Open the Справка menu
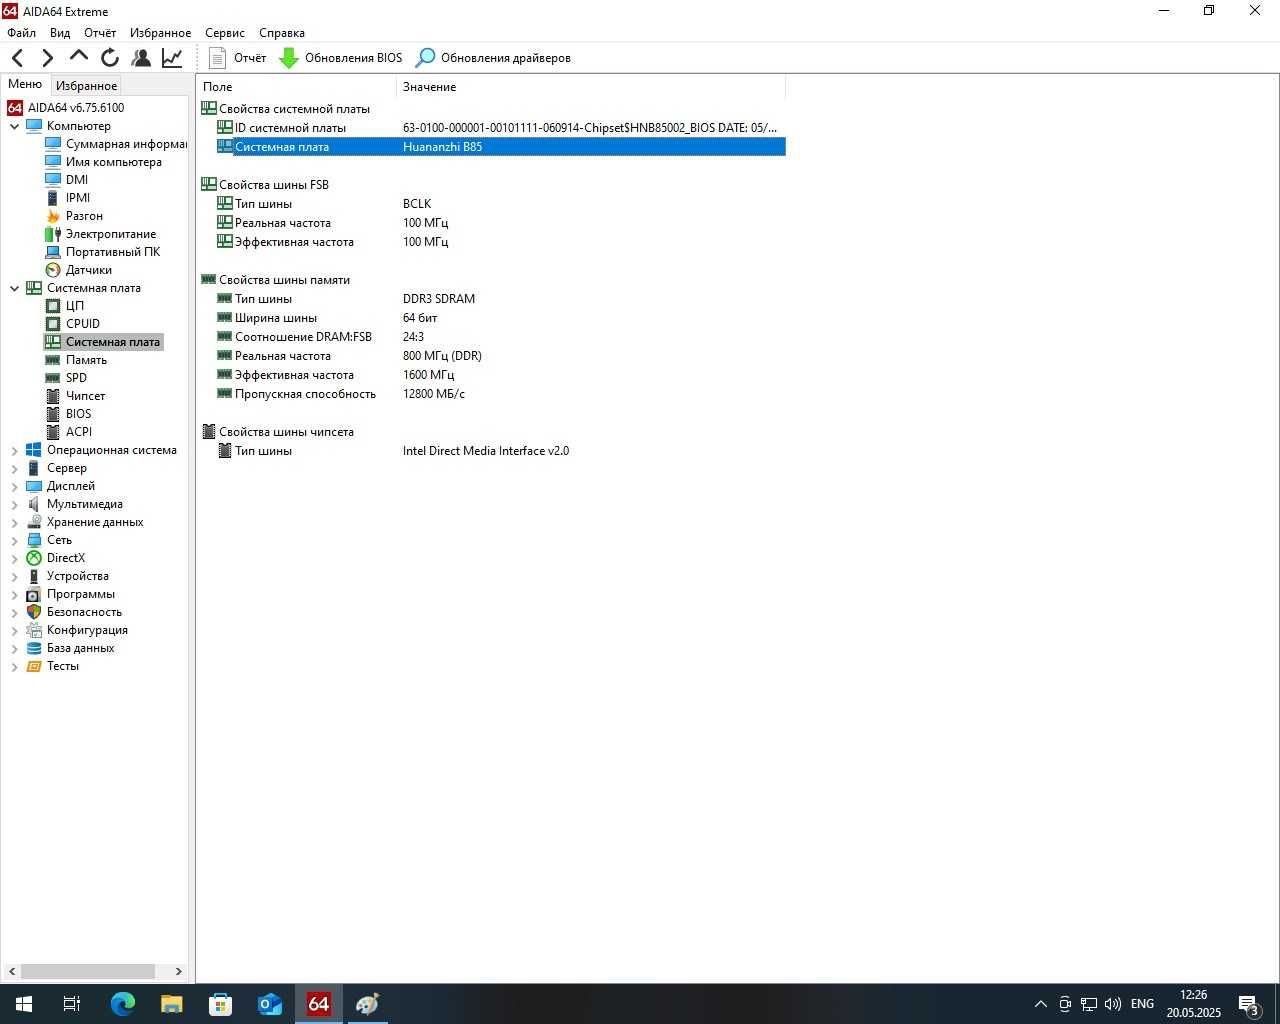This screenshot has height=1024, width=1280. coord(282,33)
